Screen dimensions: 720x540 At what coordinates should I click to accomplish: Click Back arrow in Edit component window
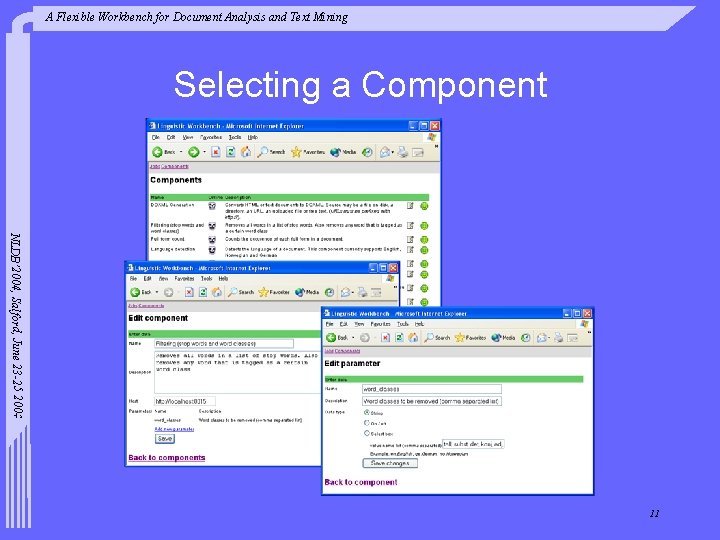pos(135,292)
